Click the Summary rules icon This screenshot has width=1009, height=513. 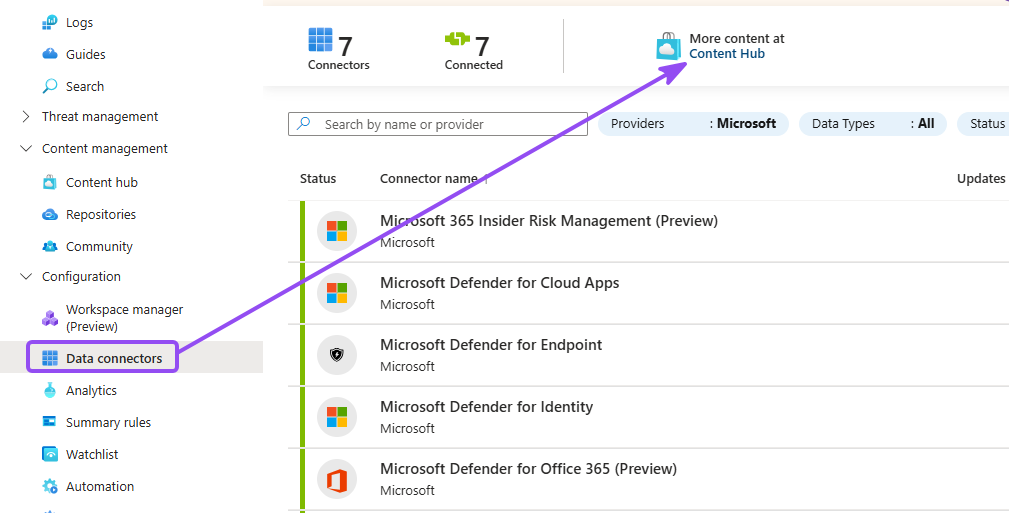tap(50, 422)
